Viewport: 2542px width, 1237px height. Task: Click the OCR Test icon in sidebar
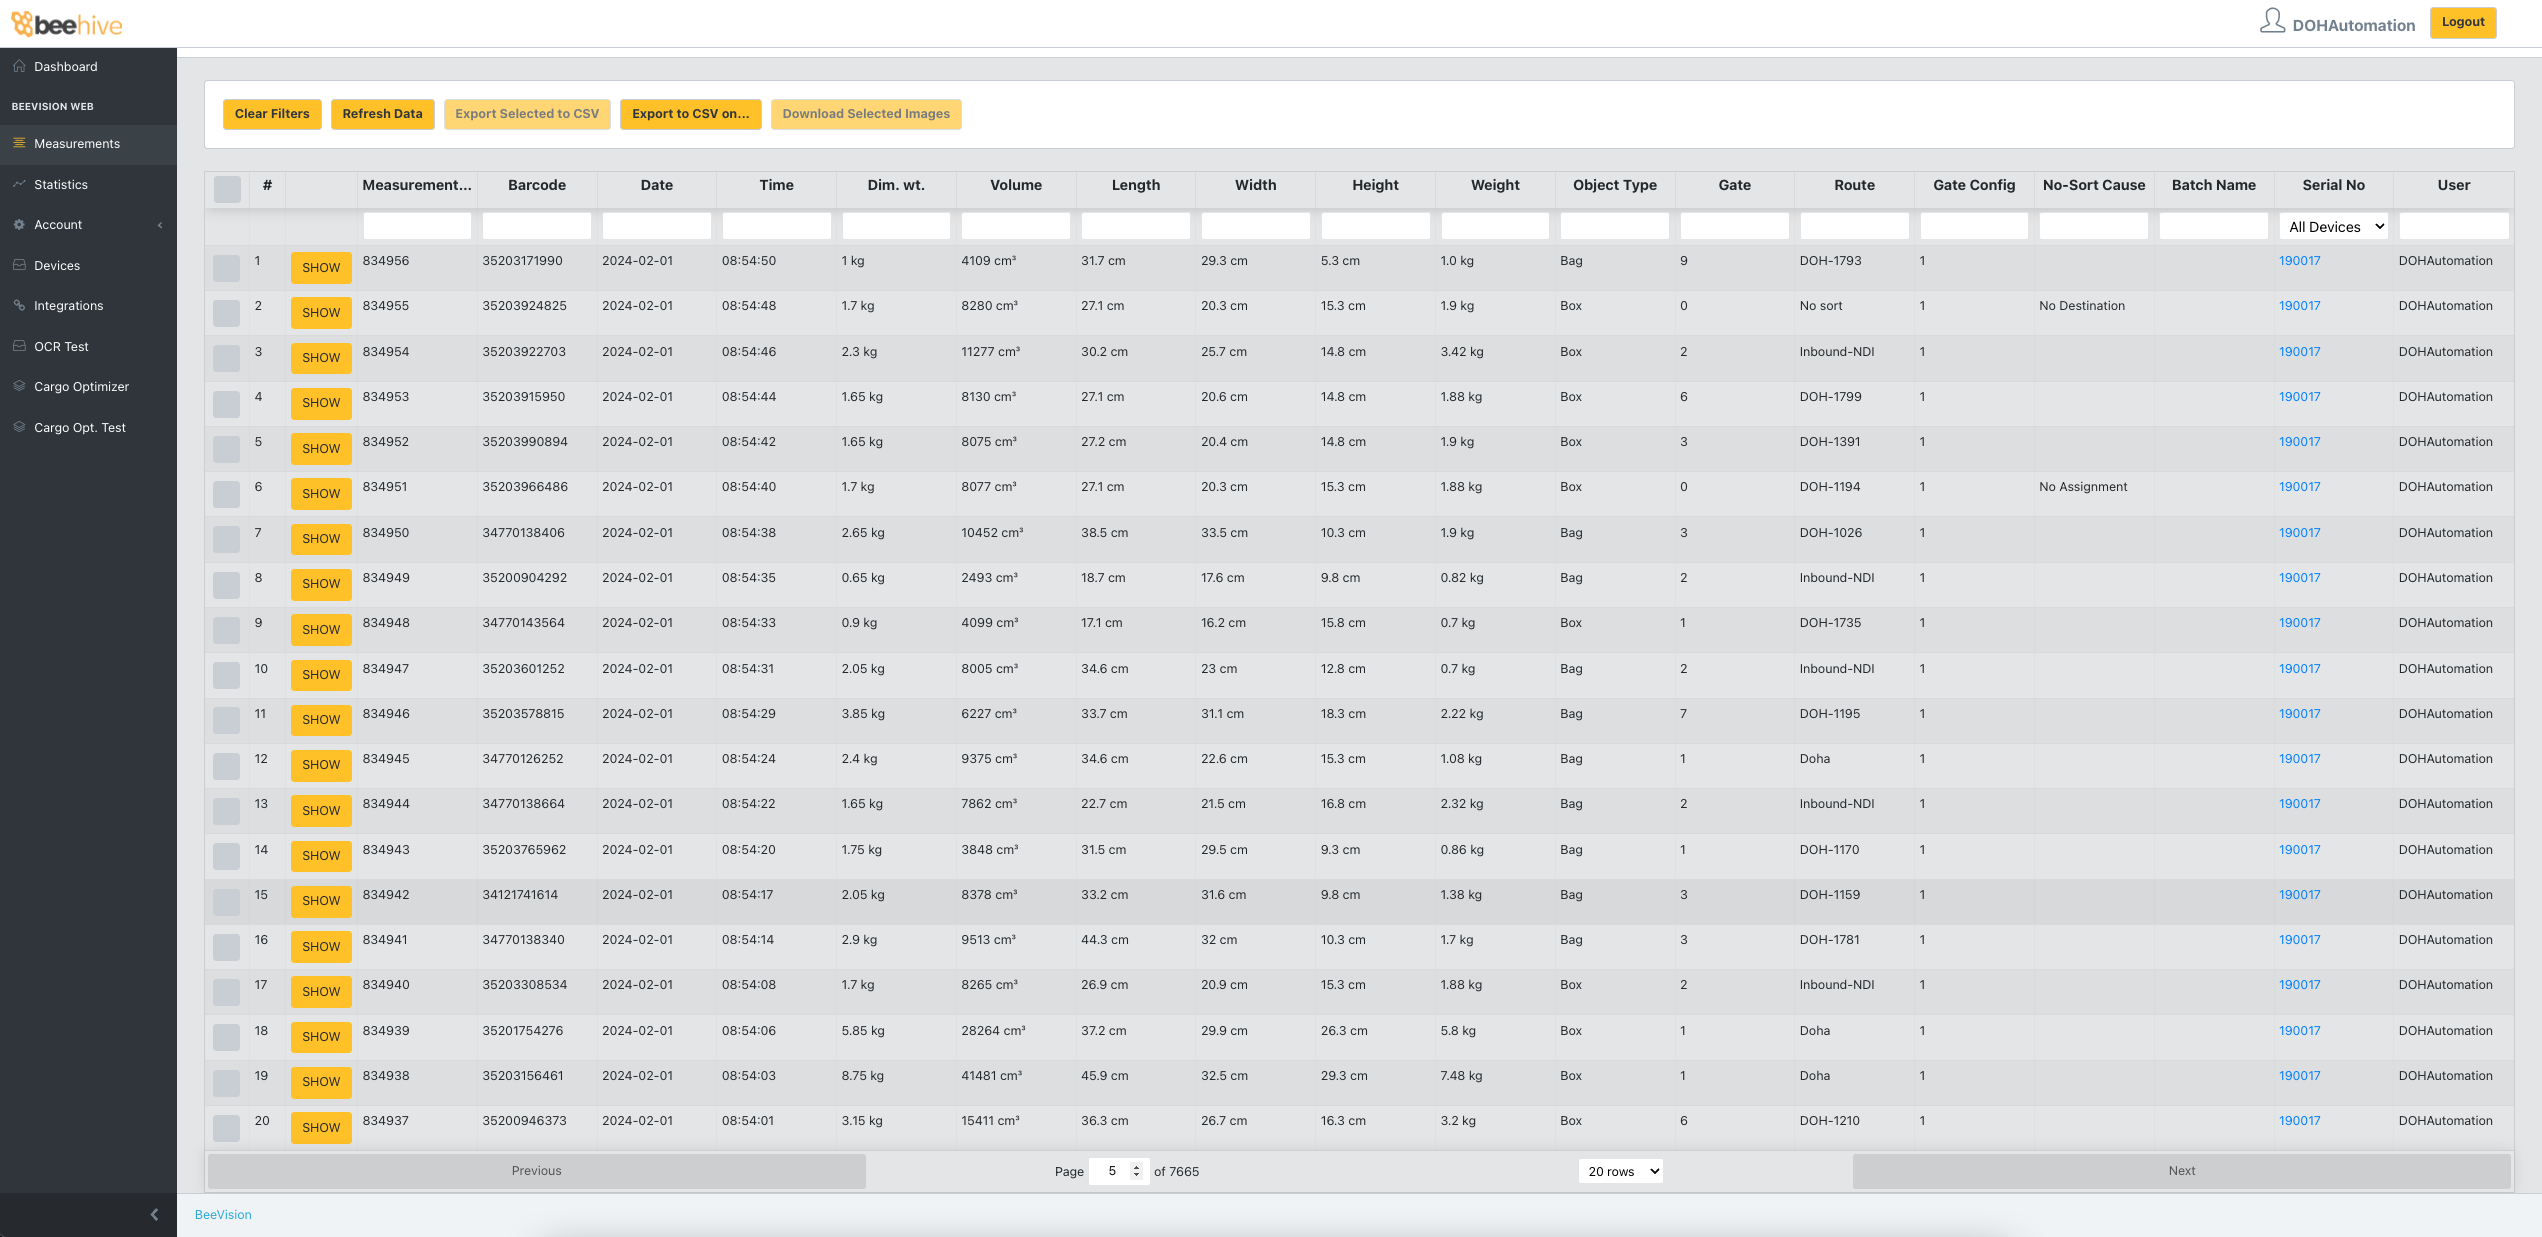click(19, 346)
